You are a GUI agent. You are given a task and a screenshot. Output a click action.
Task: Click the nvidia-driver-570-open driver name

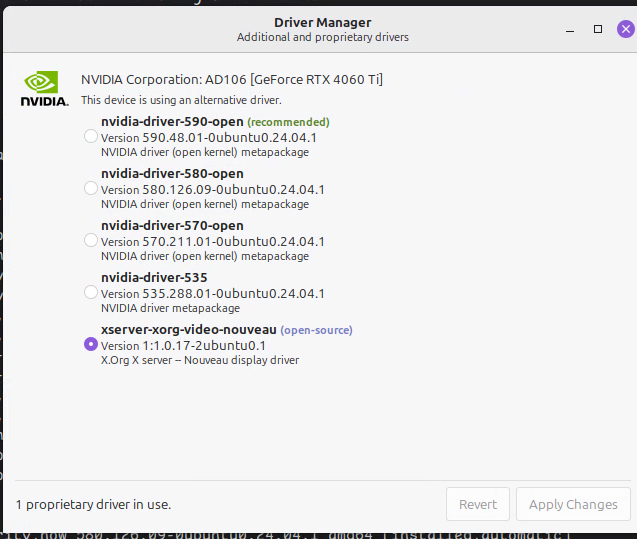[172, 225]
